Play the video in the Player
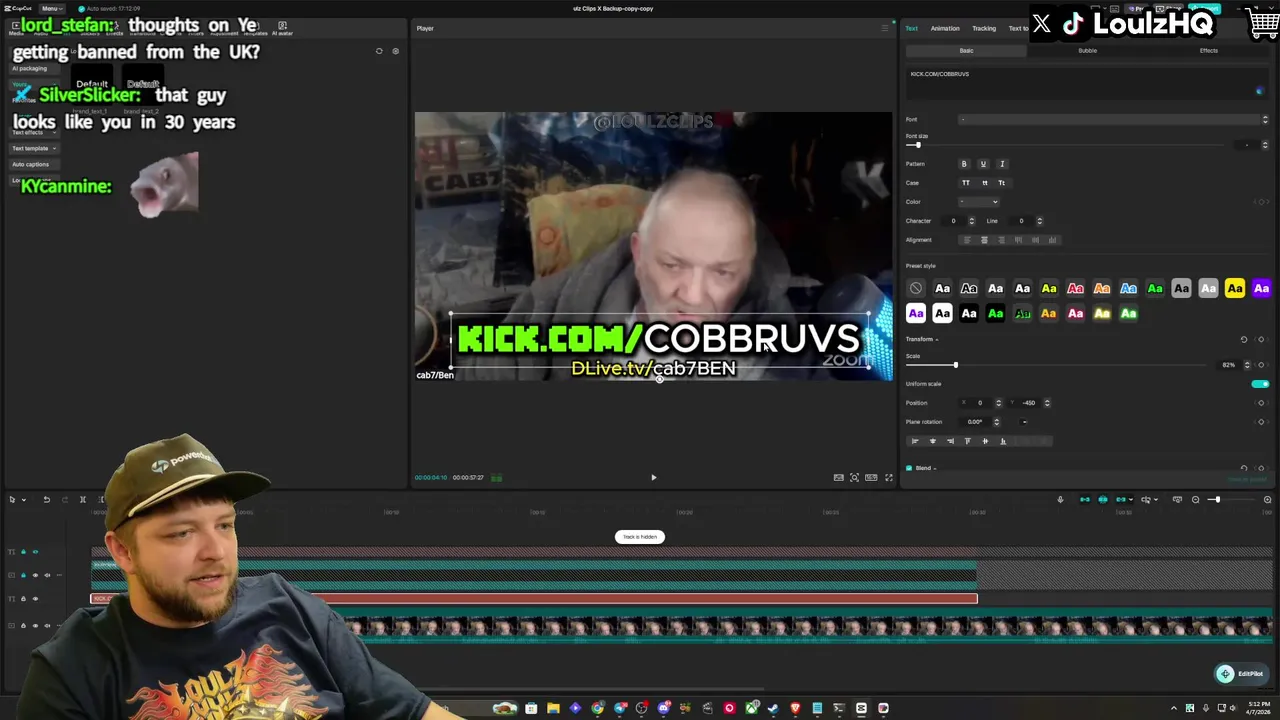This screenshot has width=1280, height=720. [654, 478]
